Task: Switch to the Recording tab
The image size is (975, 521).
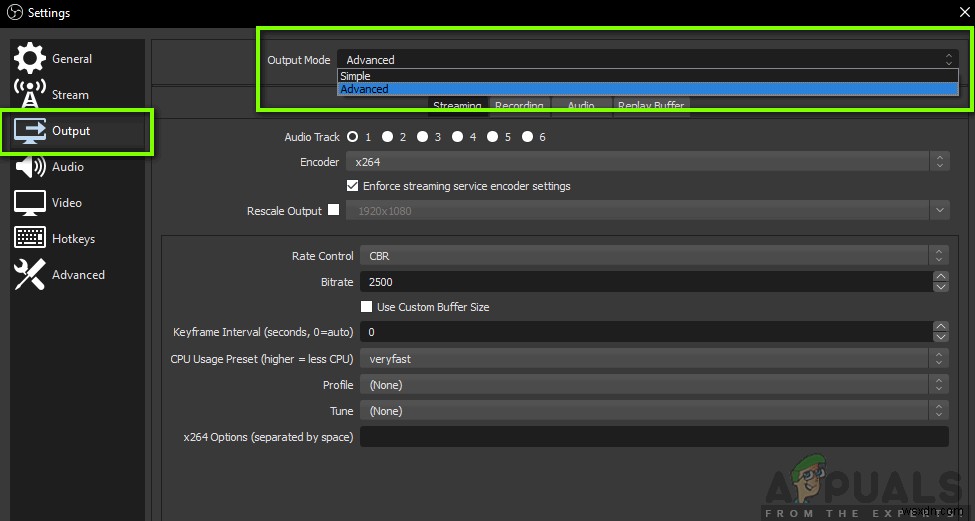Action: [519, 104]
